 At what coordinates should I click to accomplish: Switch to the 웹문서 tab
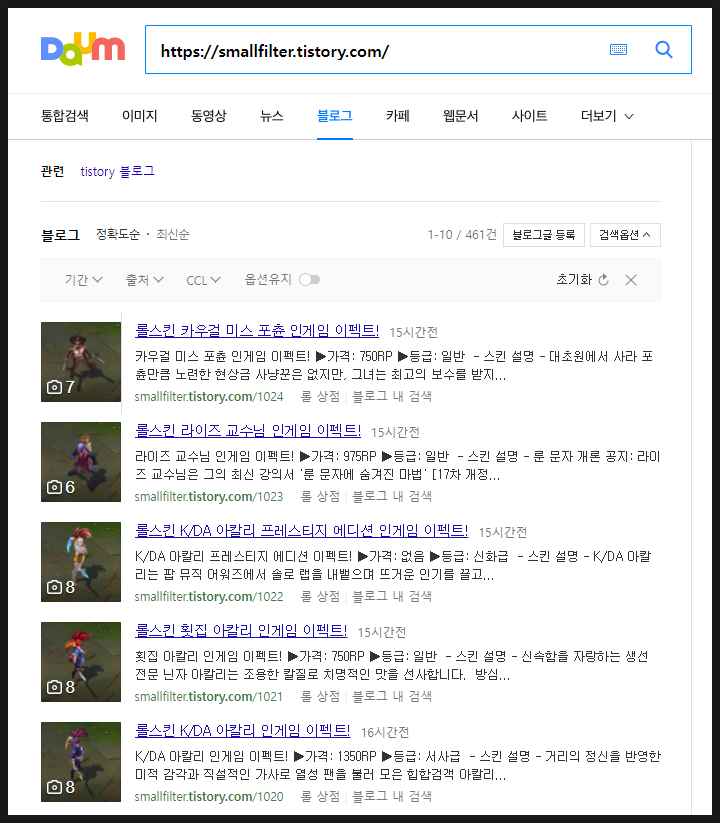point(460,116)
